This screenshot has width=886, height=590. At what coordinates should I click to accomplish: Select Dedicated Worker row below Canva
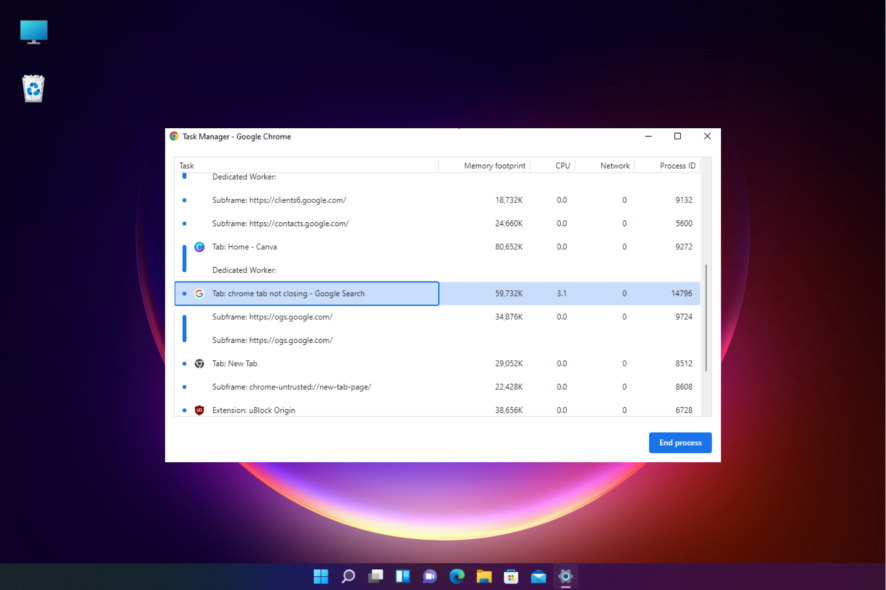[x=437, y=270]
